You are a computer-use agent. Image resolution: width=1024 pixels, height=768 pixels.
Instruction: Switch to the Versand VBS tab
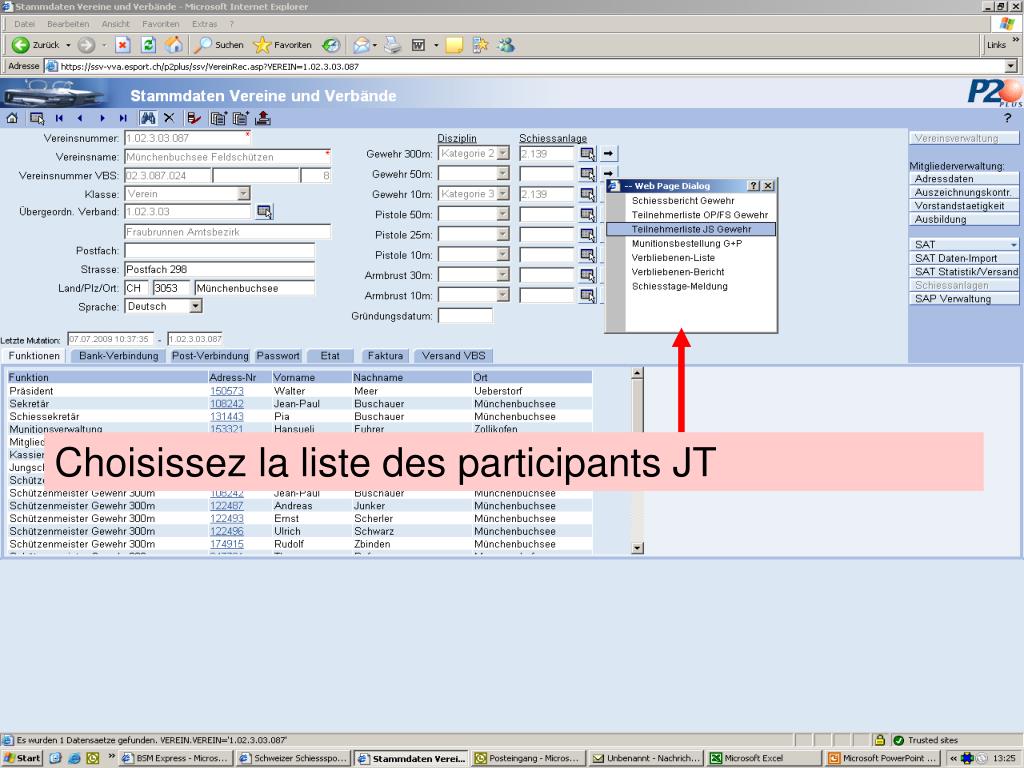pos(453,356)
